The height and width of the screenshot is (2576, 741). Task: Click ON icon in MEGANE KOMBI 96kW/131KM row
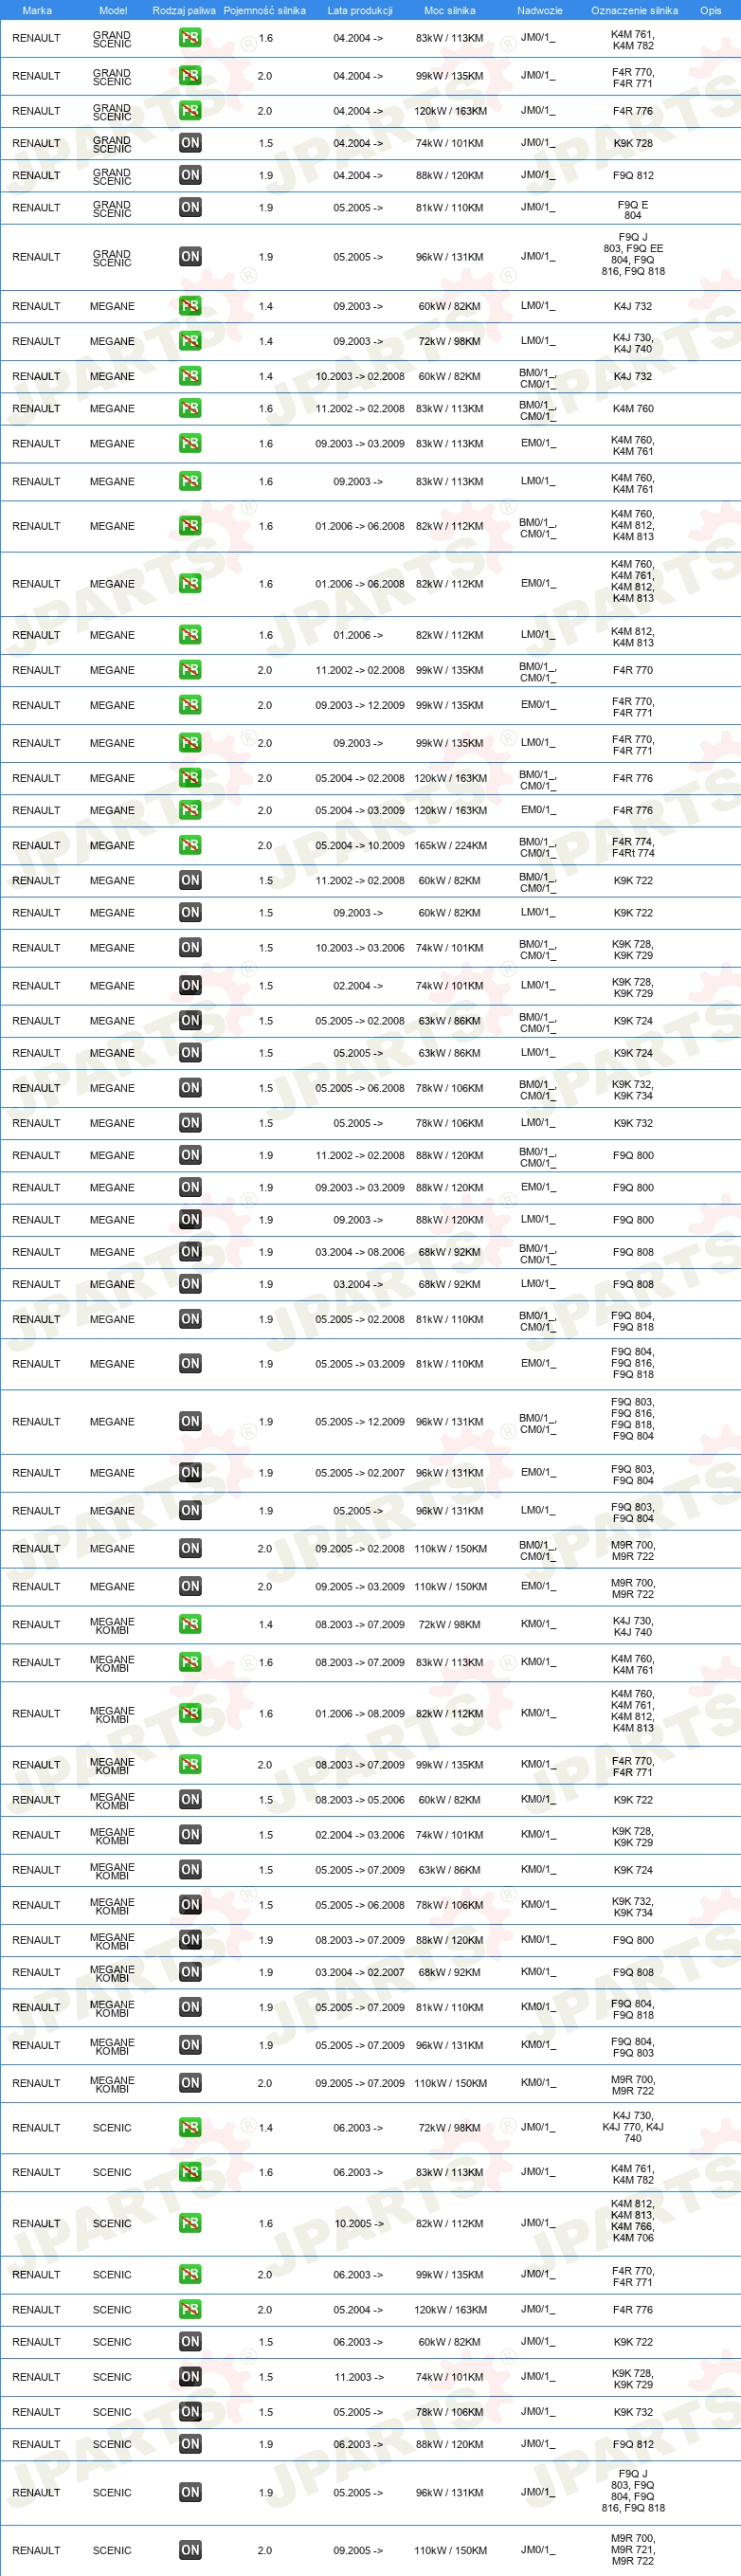[x=190, y=2045]
